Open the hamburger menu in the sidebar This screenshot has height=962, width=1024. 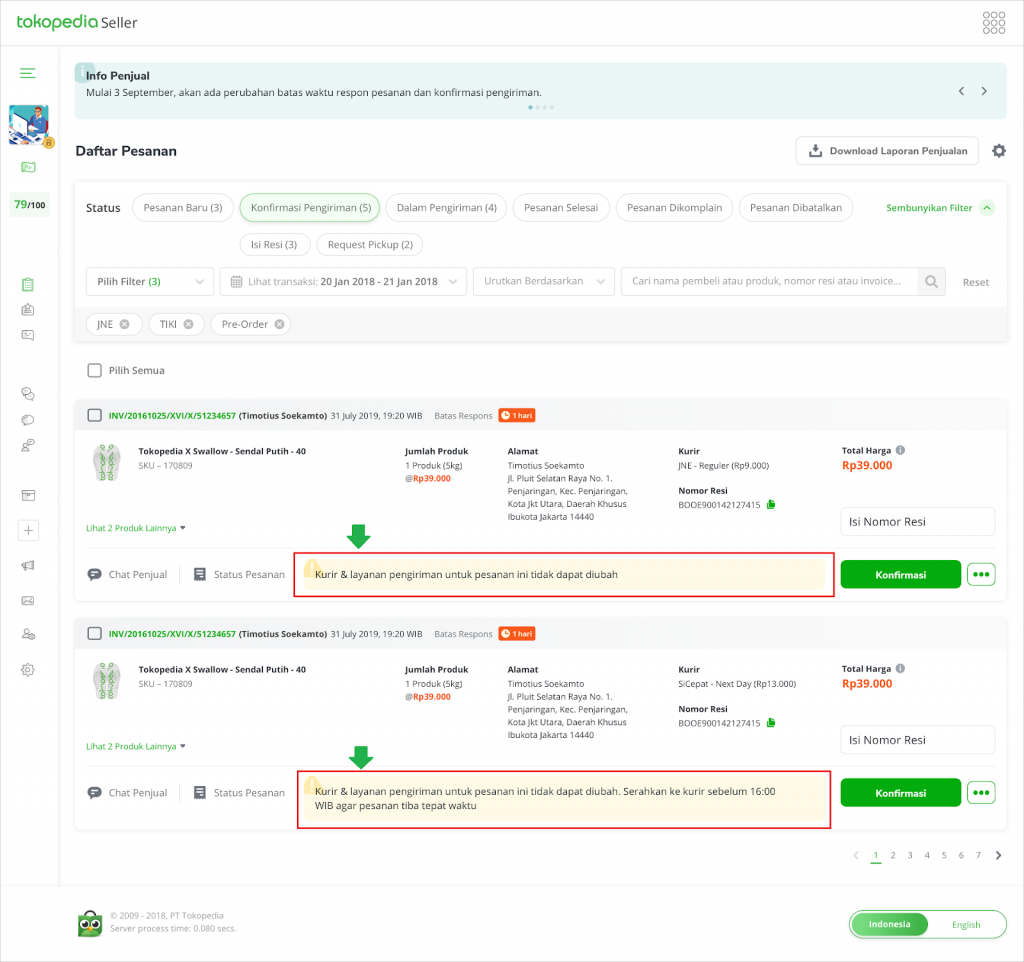click(27, 73)
